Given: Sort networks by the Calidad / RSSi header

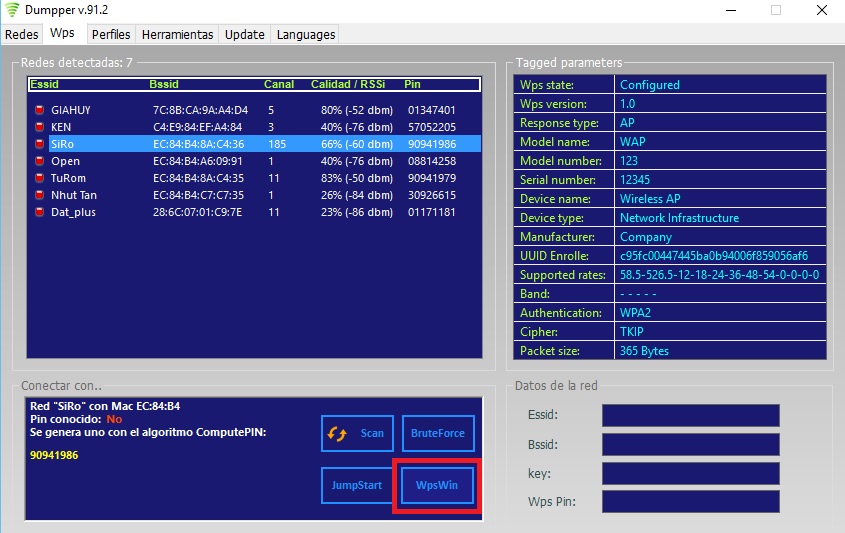Looking at the screenshot, I should 348,85.
